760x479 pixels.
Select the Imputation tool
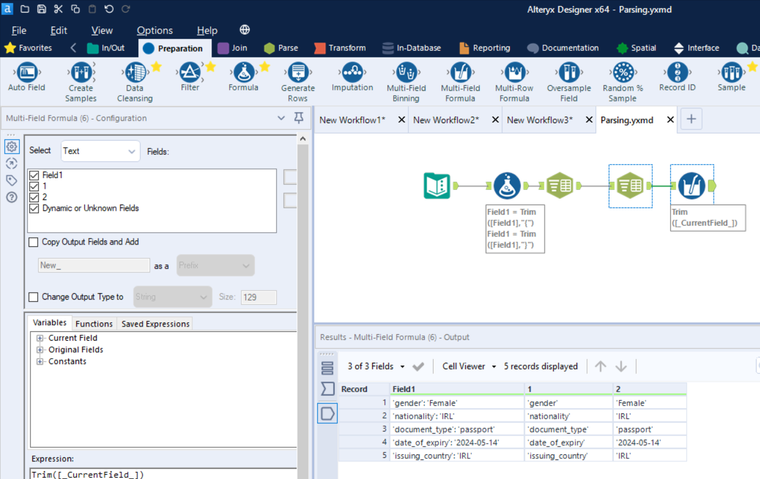352,78
